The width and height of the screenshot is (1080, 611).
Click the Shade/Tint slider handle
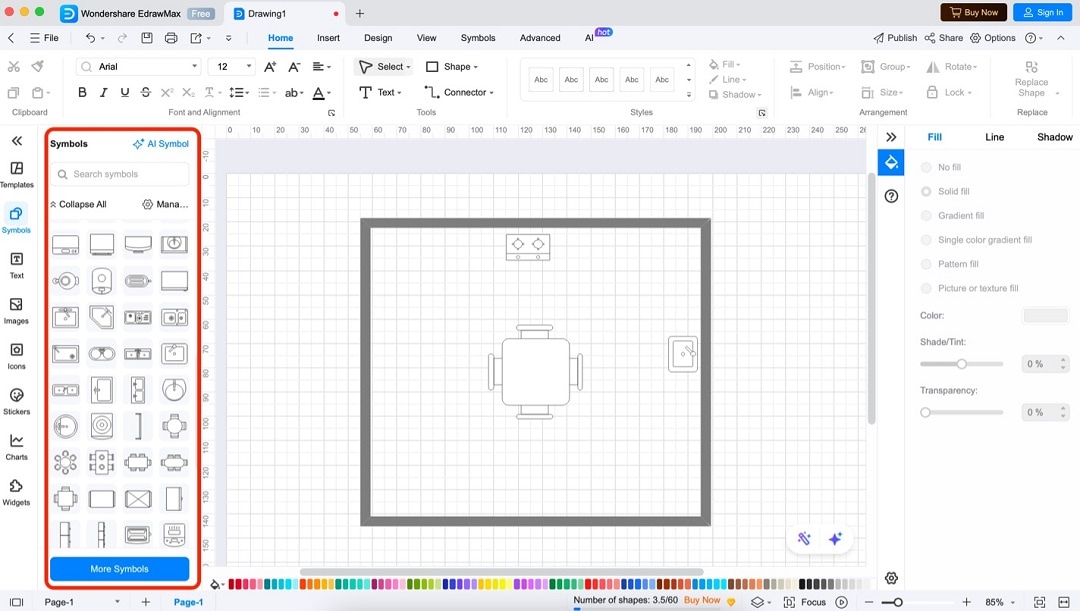962,364
